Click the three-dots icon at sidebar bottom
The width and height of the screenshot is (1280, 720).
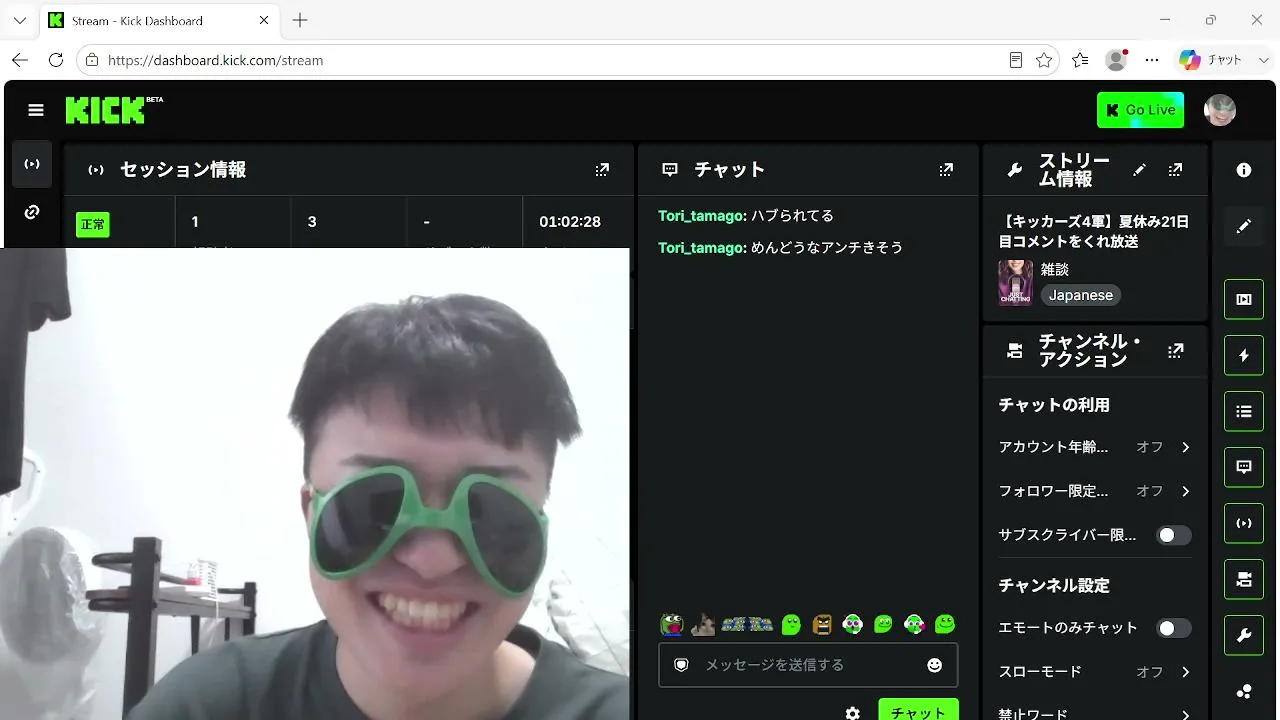[x=1244, y=691]
